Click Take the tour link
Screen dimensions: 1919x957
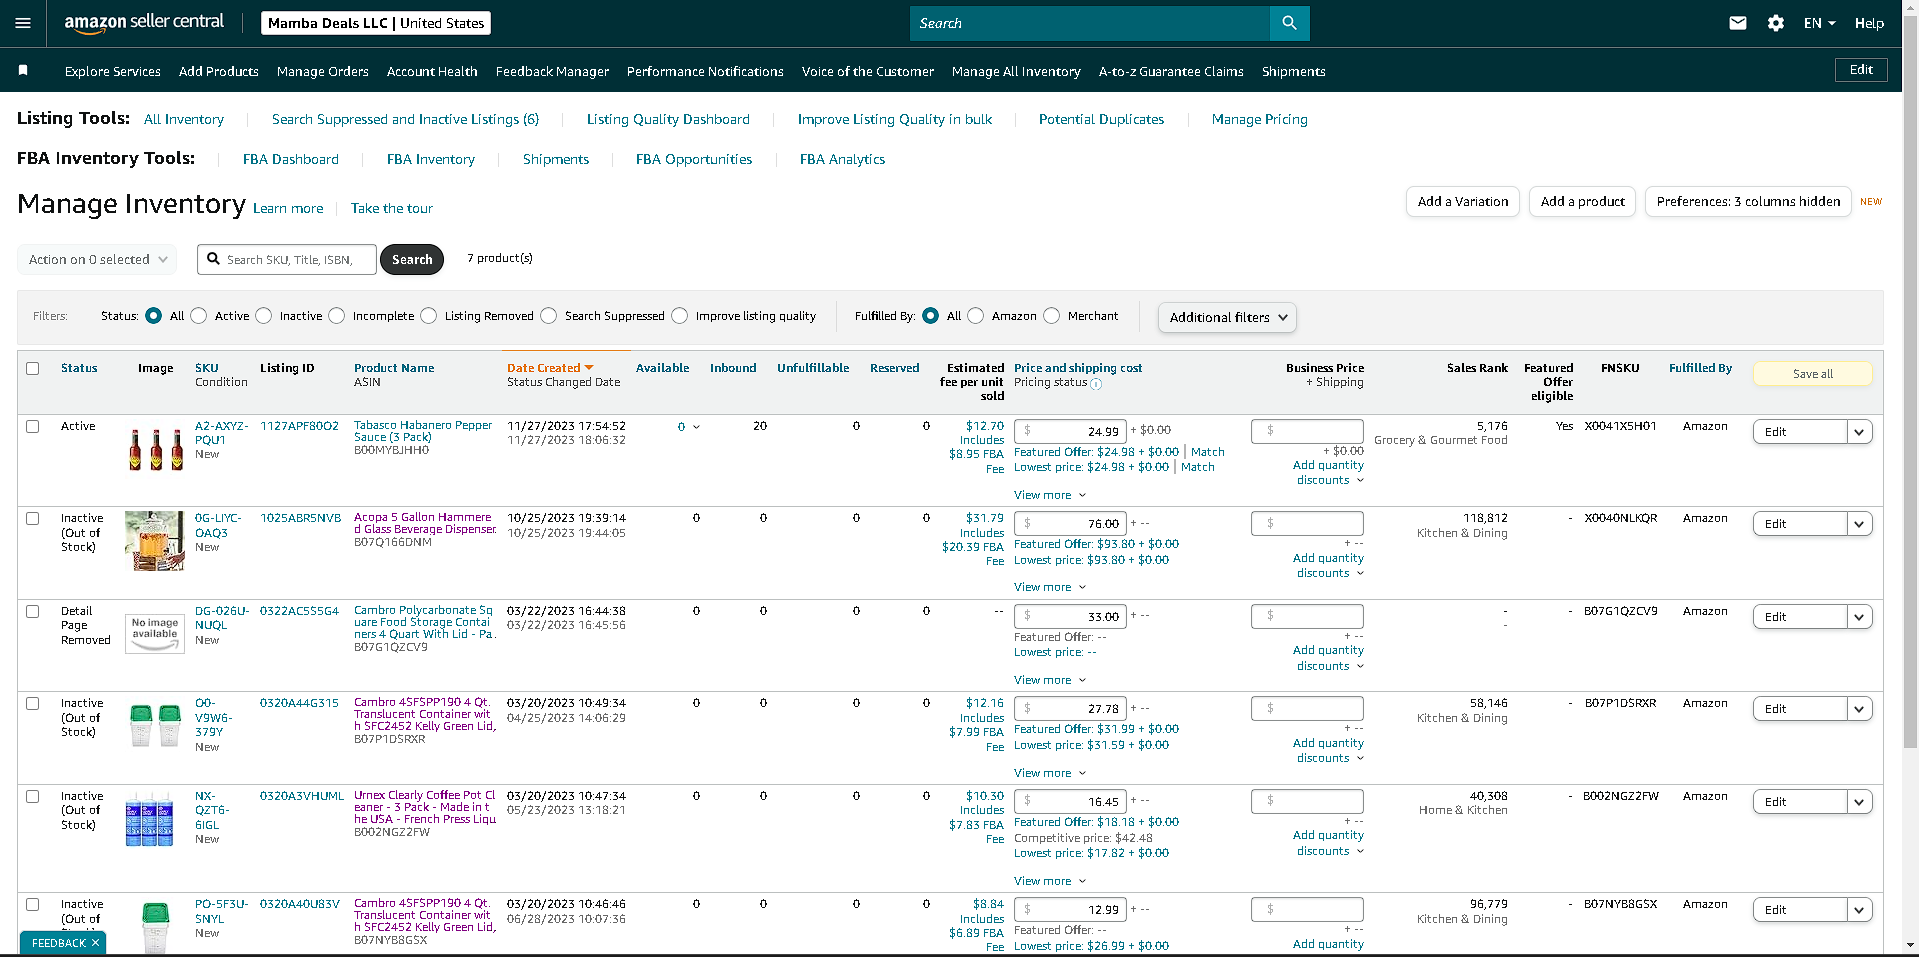click(392, 208)
